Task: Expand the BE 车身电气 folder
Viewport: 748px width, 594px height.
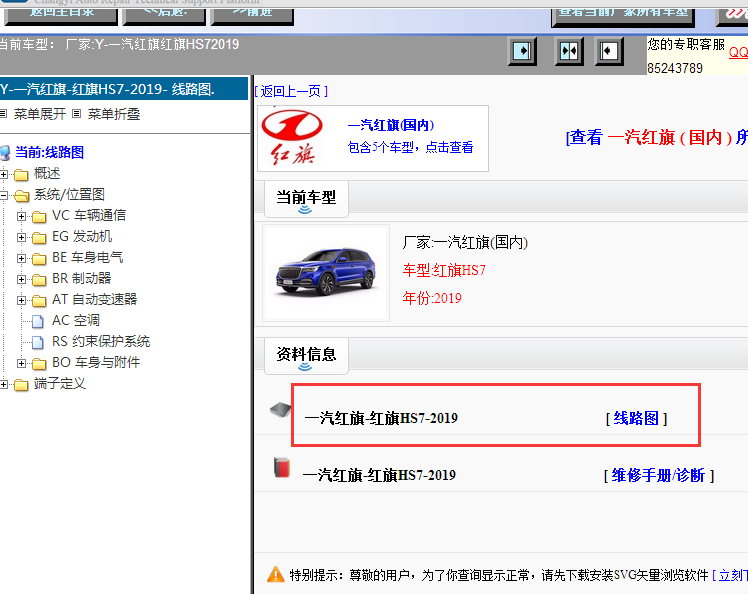Action: (x=21, y=258)
